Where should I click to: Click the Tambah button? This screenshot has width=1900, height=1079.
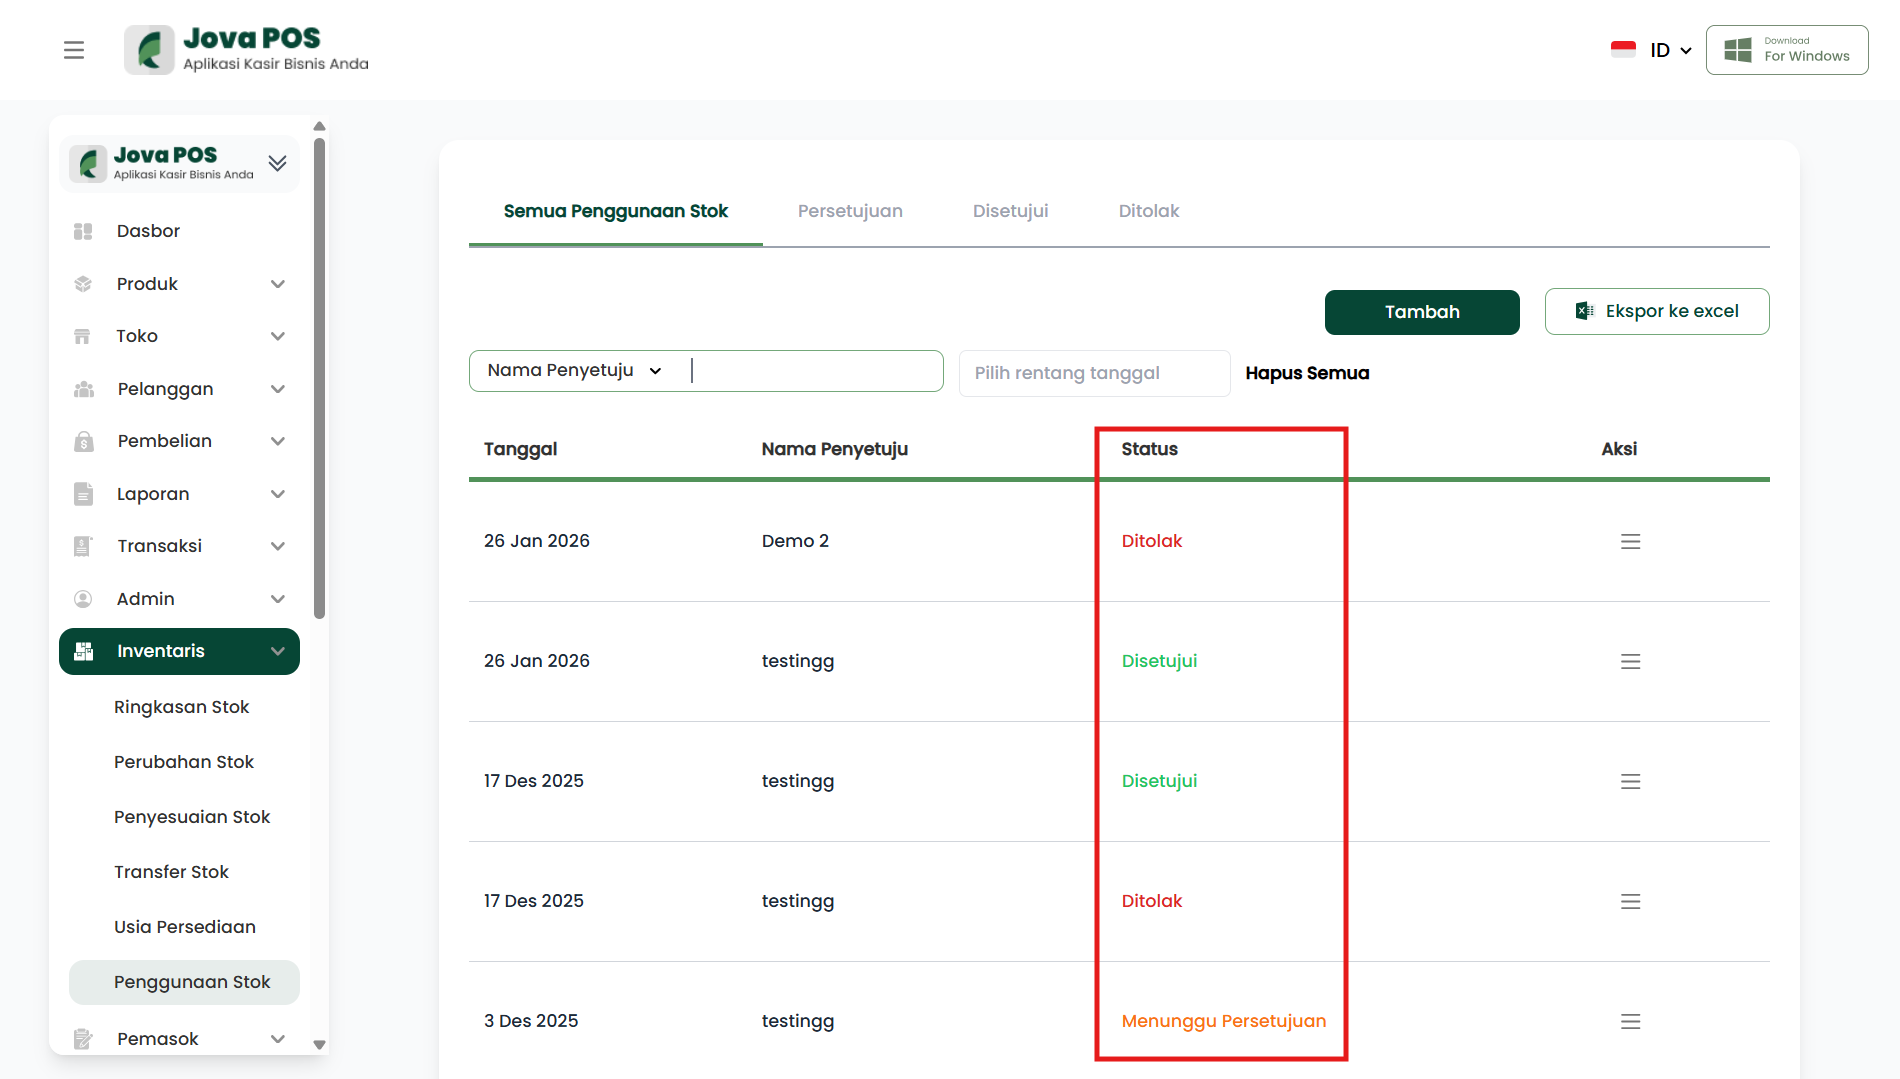click(x=1421, y=312)
